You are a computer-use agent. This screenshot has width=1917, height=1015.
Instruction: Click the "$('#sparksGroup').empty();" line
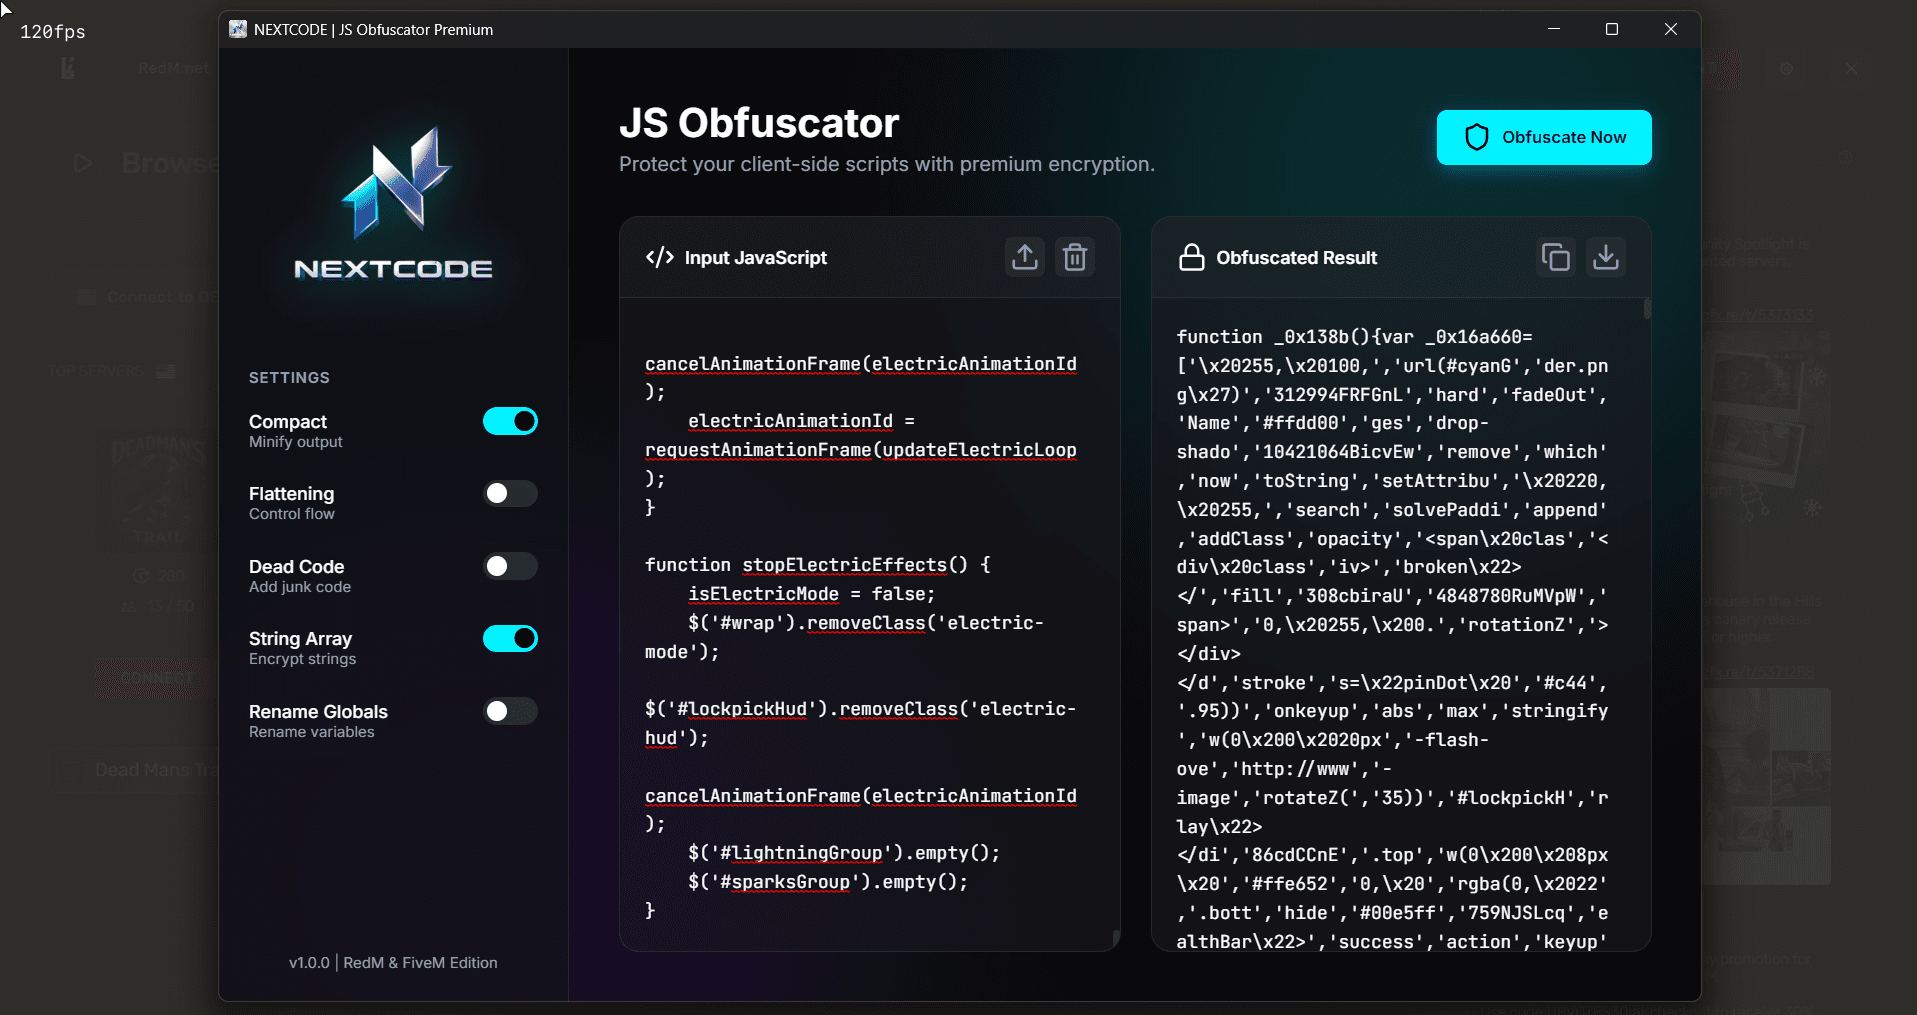tap(827, 882)
